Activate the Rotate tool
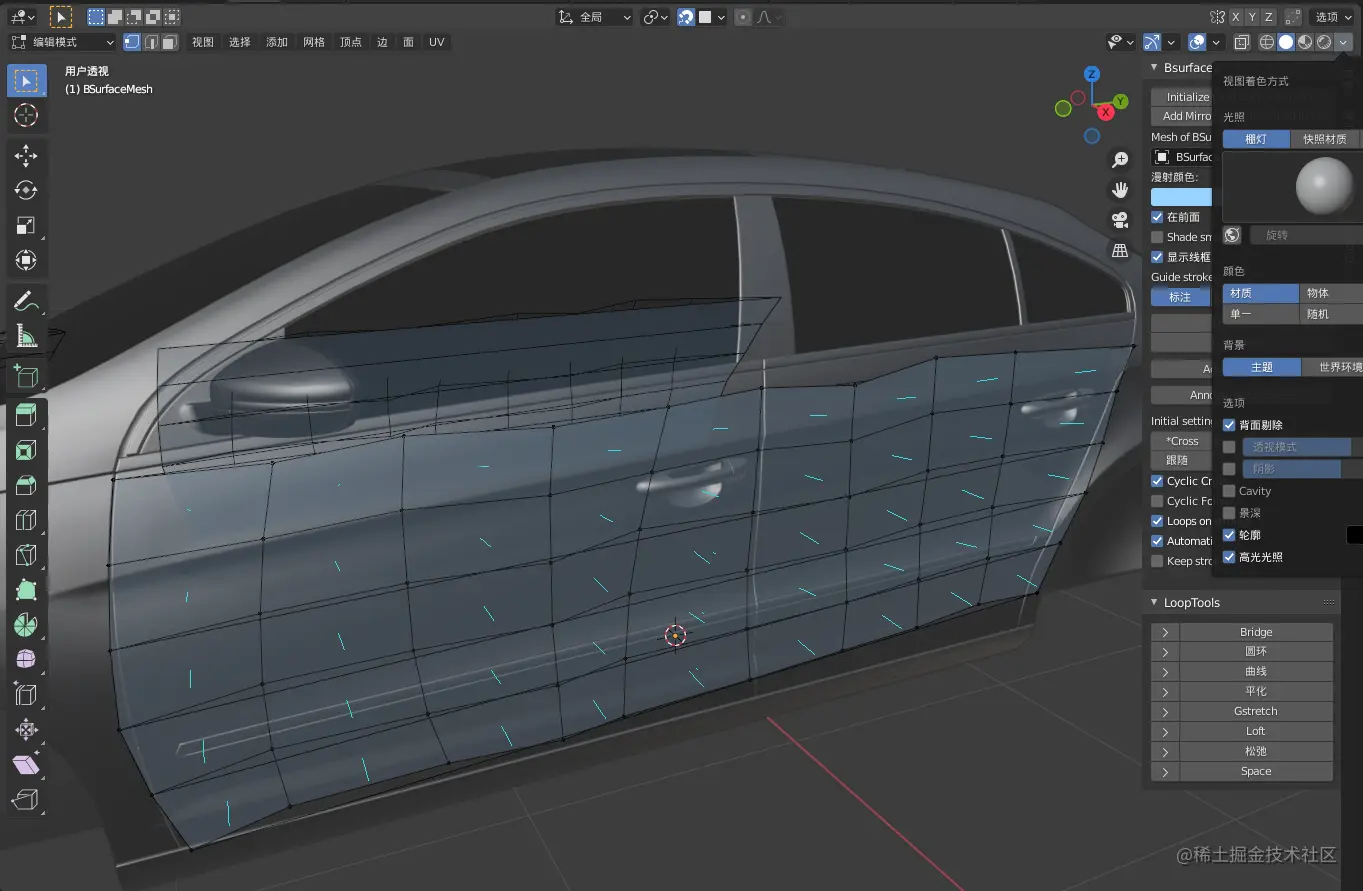1363x891 pixels. pyautogui.click(x=26, y=190)
